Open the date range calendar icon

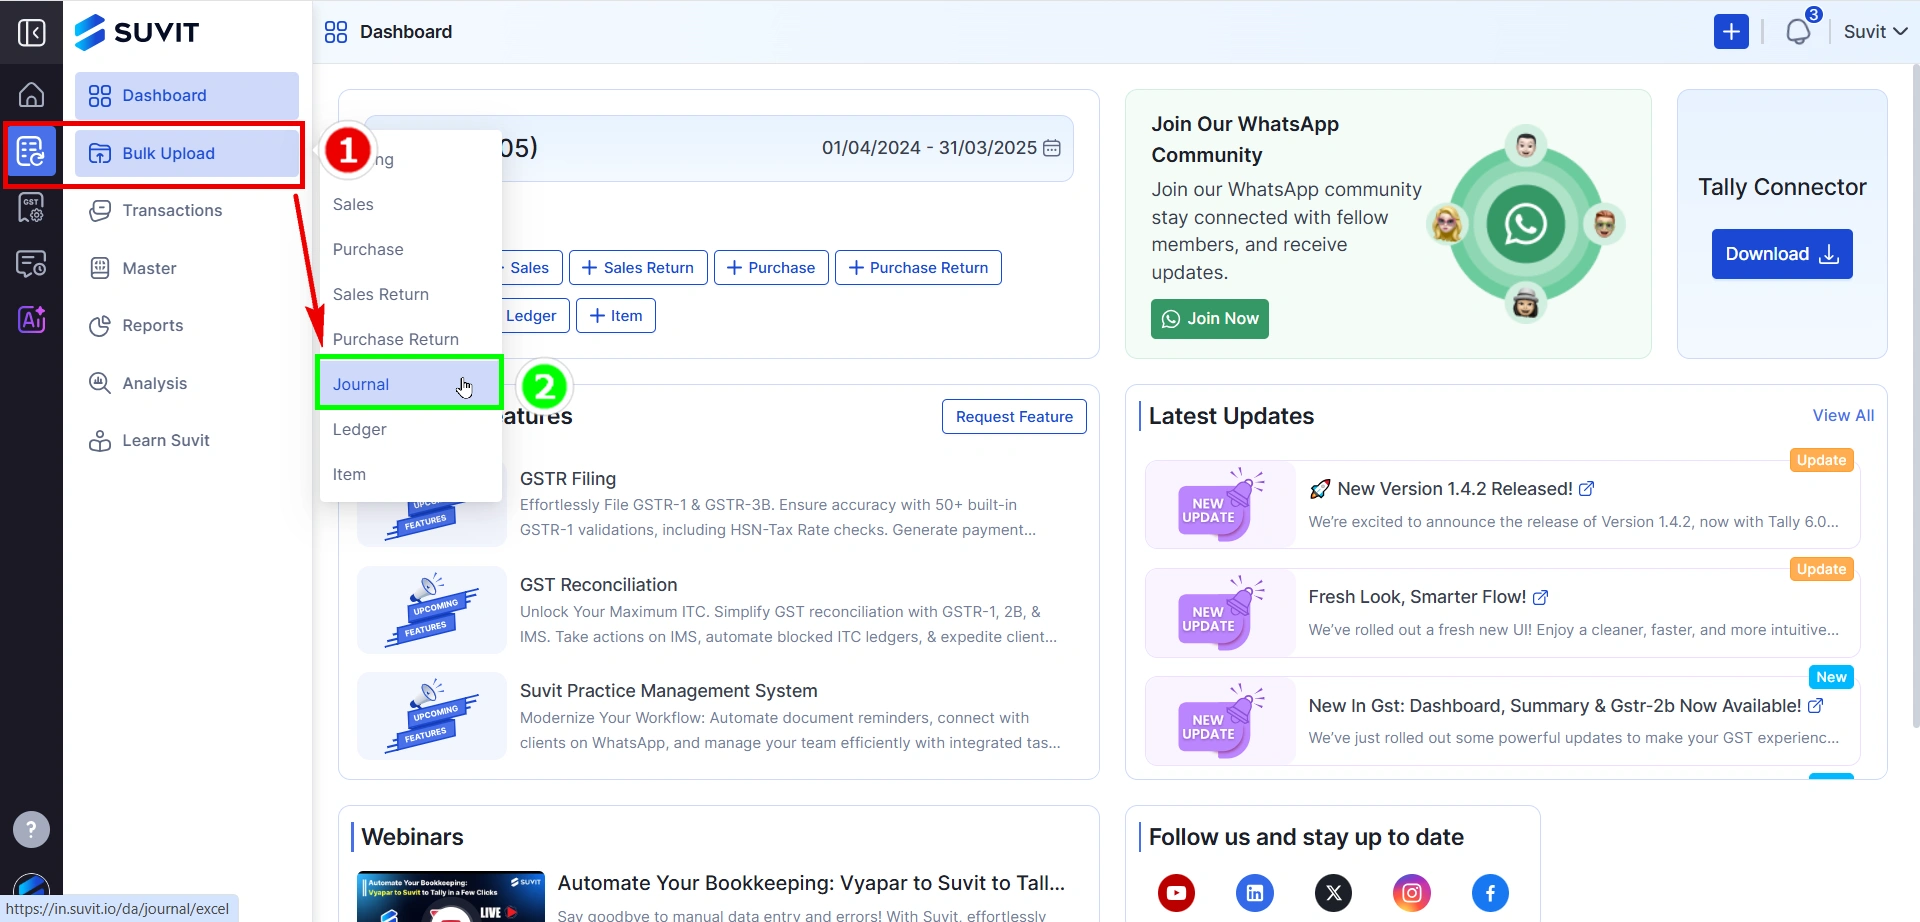click(1052, 148)
